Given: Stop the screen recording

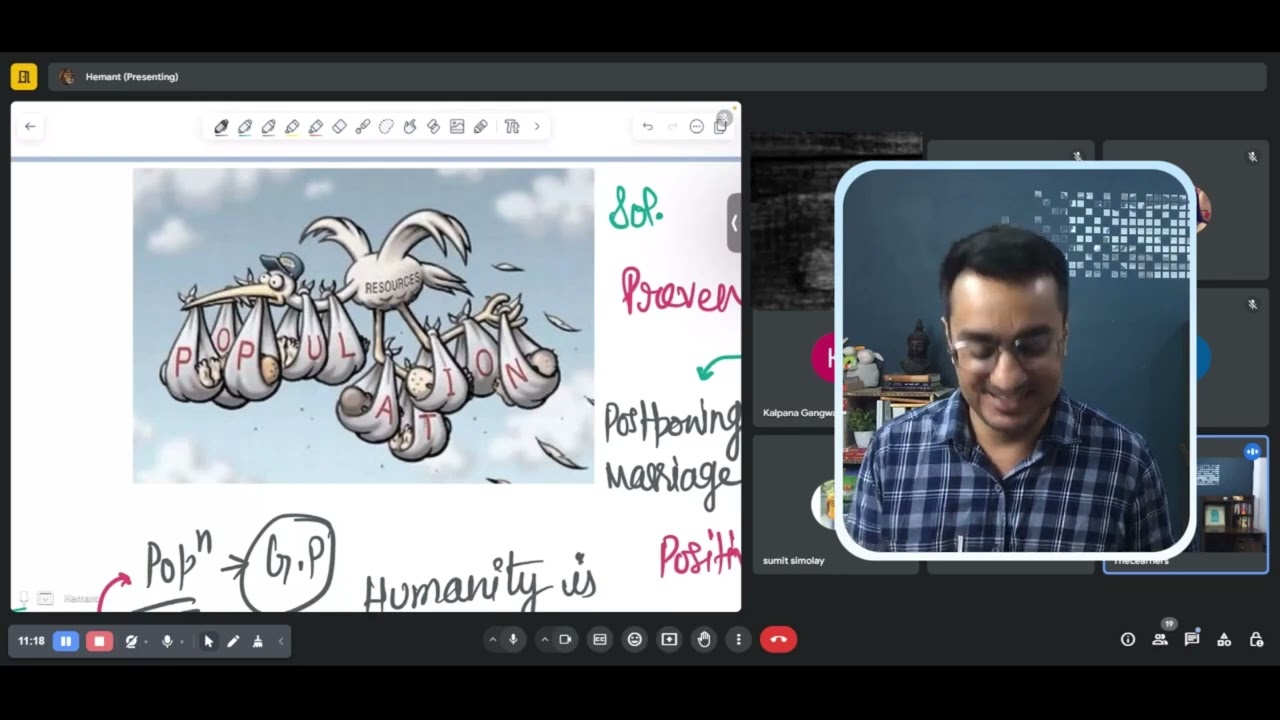Looking at the screenshot, I should click(99, 641).
